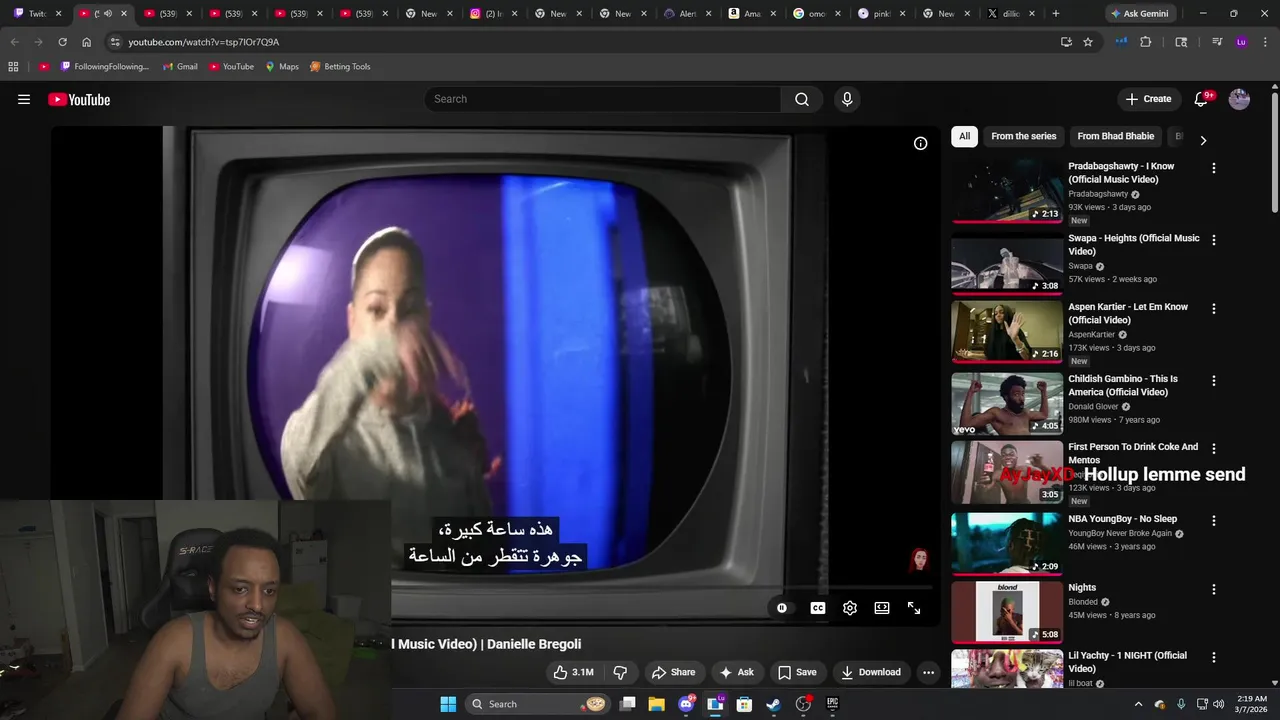Open options for Pradabagshawty - I Know video
The height and width of the screenshot is (720, 1280).
[x=1214, y=168]
